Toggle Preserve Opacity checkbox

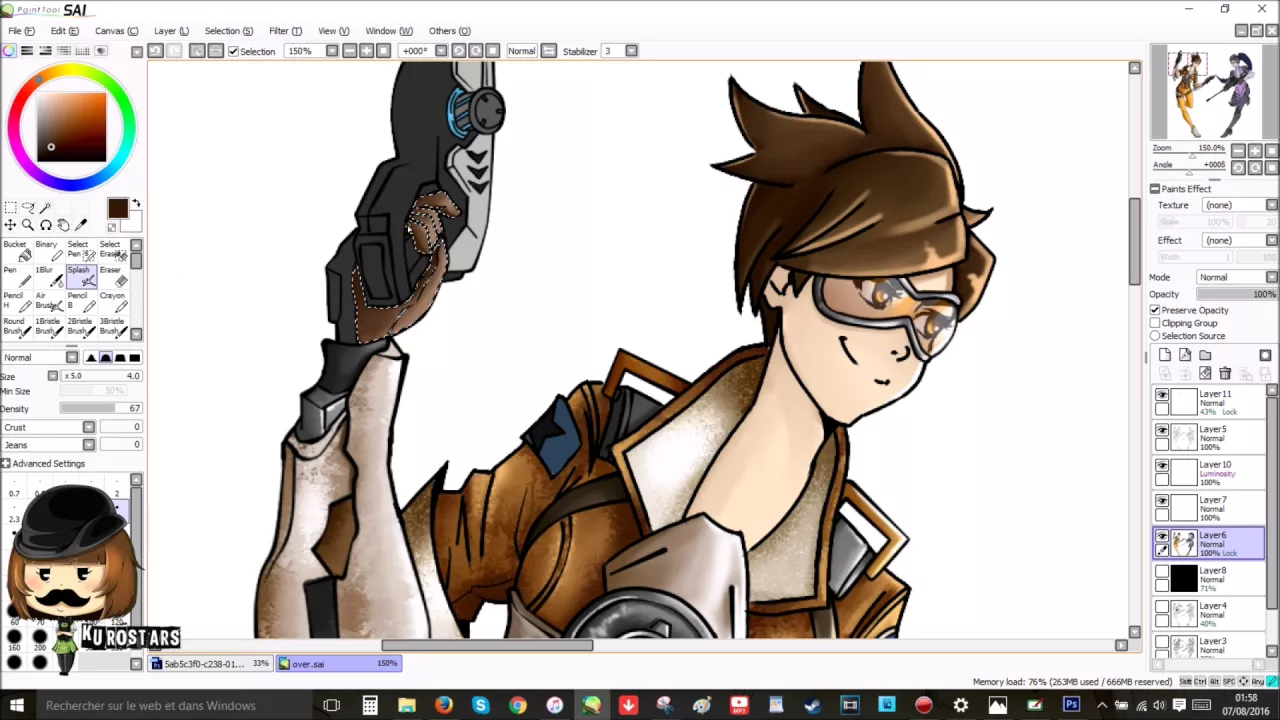1155,310
